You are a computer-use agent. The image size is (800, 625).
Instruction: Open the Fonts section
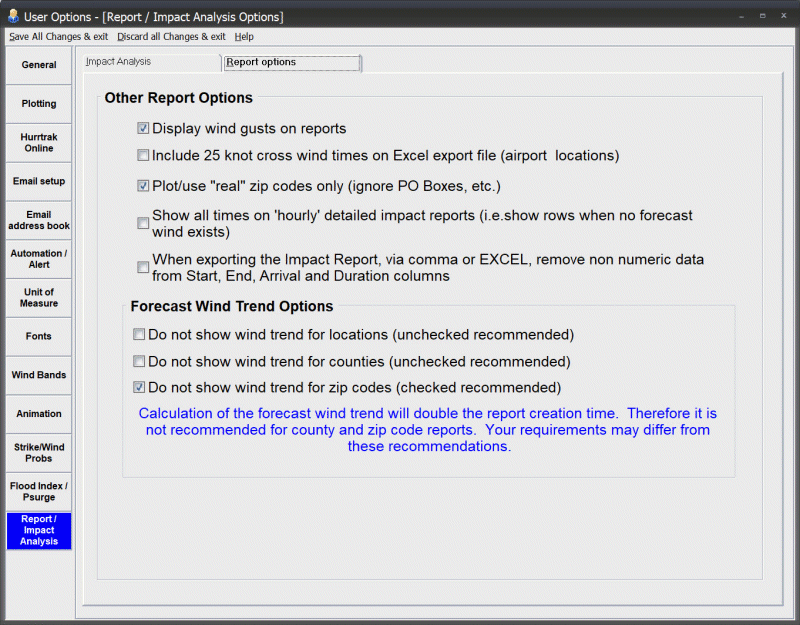tap(39, 337)
